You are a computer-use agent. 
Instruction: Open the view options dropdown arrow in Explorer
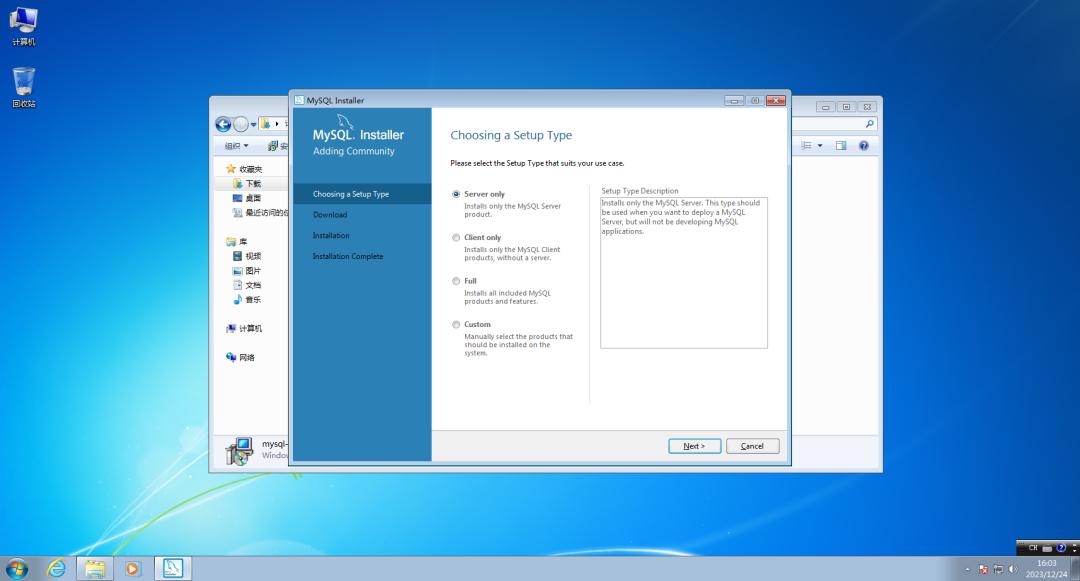820,146
